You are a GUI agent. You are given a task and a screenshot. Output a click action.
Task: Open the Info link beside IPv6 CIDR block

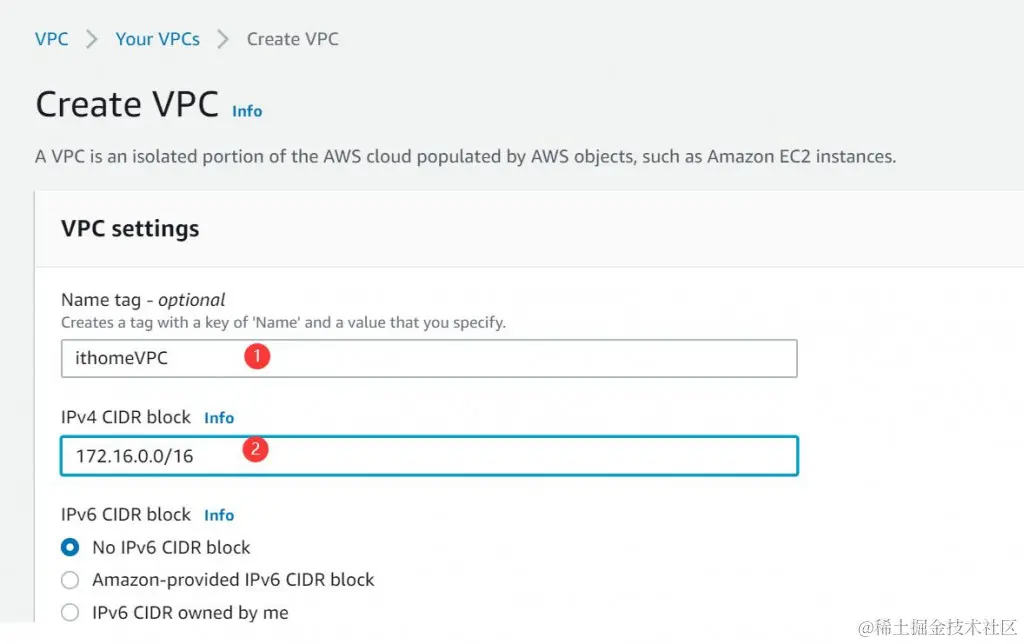click(218, 514)
